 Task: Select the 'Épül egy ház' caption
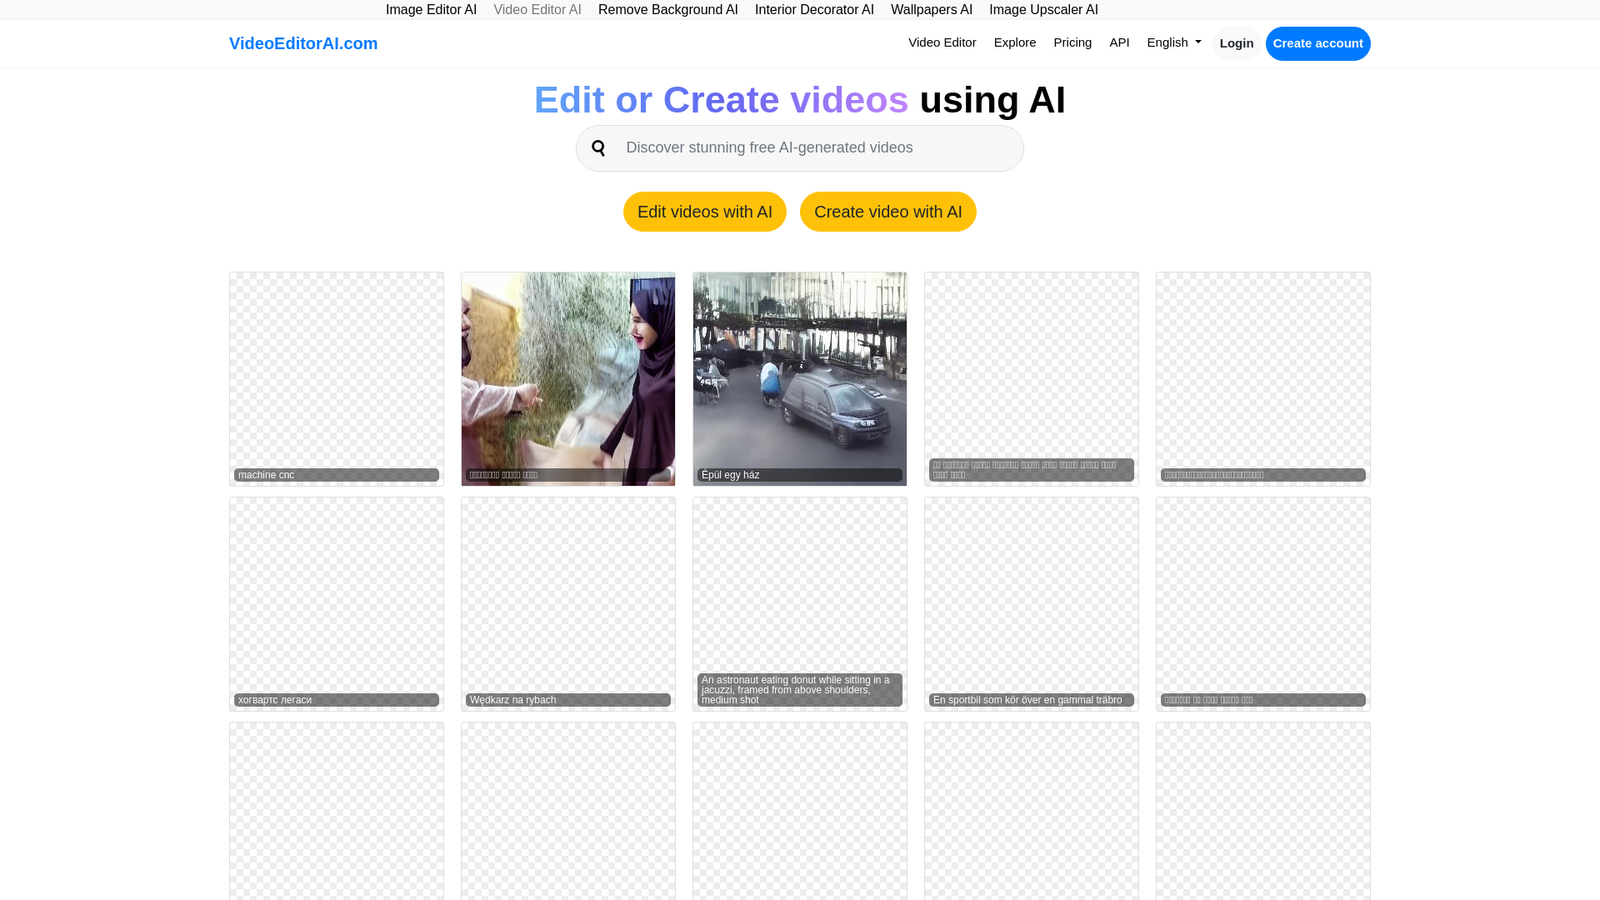pyautogui.click(x=800, y=475)
